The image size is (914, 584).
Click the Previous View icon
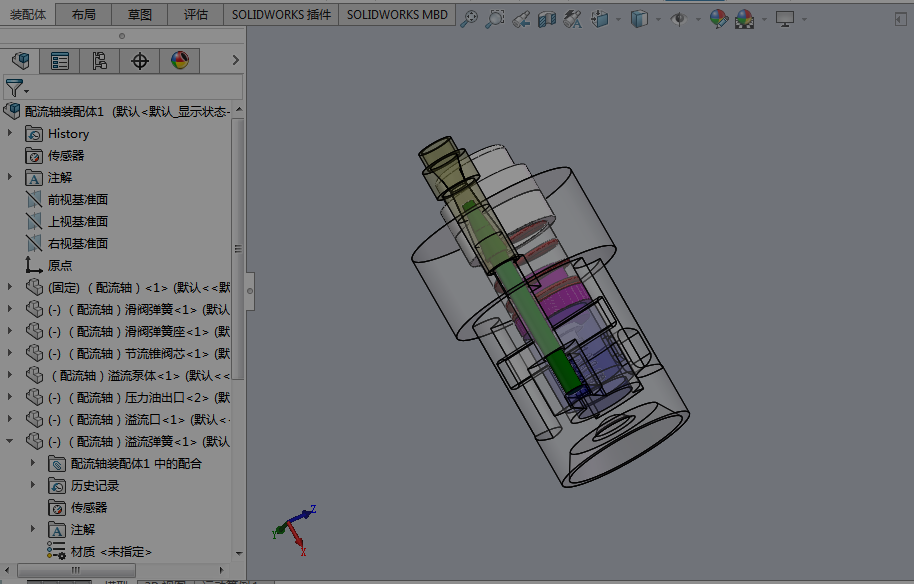click(x=521, y=20)
